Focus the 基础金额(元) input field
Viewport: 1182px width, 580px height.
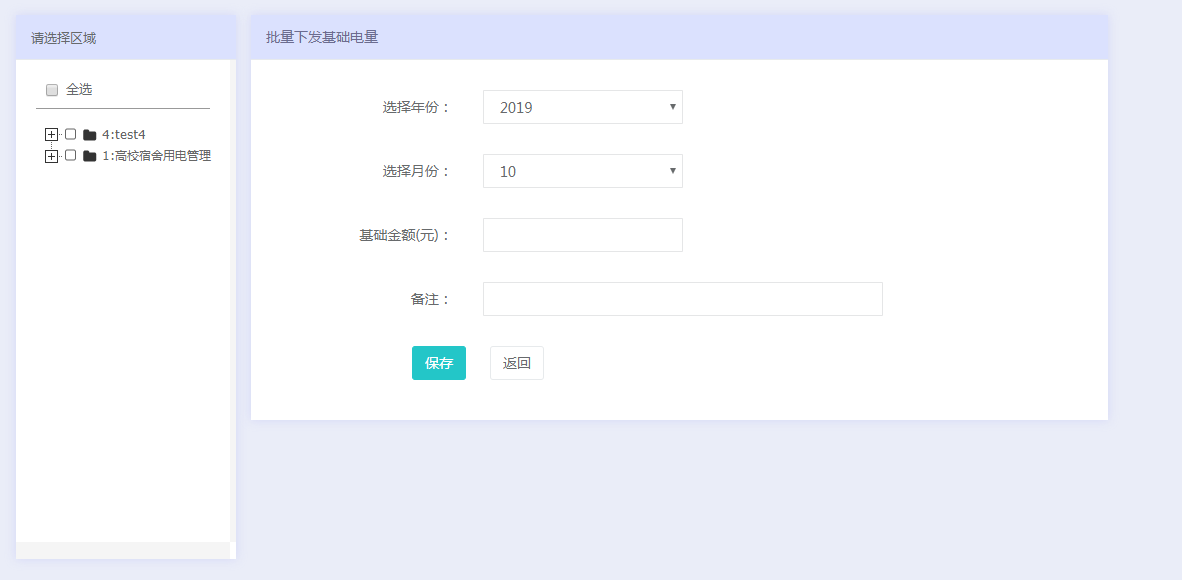click(582, 235)
